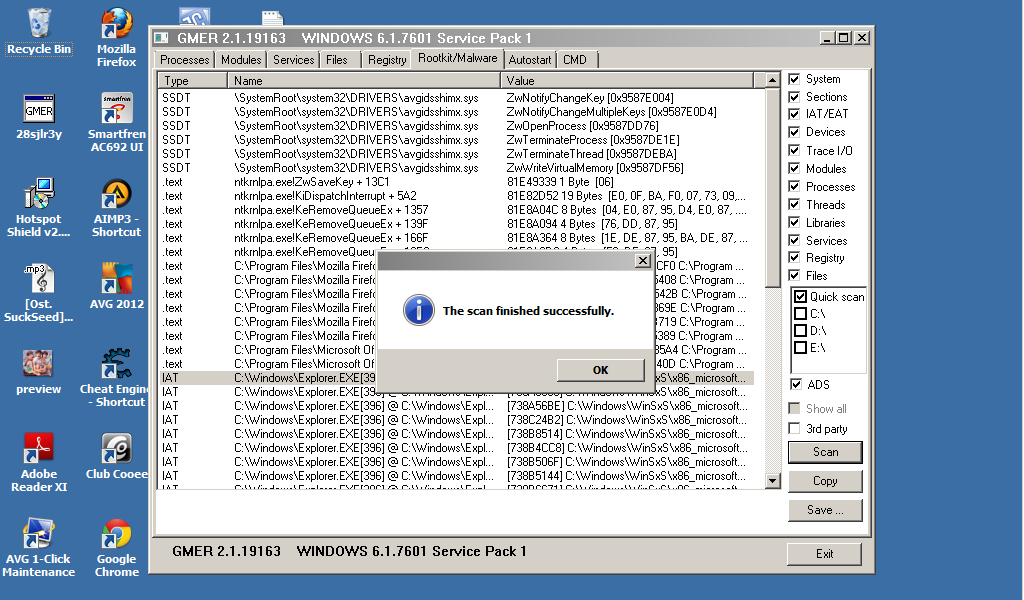Uncheck the Sections checkbox
Image resolution: width=1024 pixels, height=600 pixels.
point(794,97)
